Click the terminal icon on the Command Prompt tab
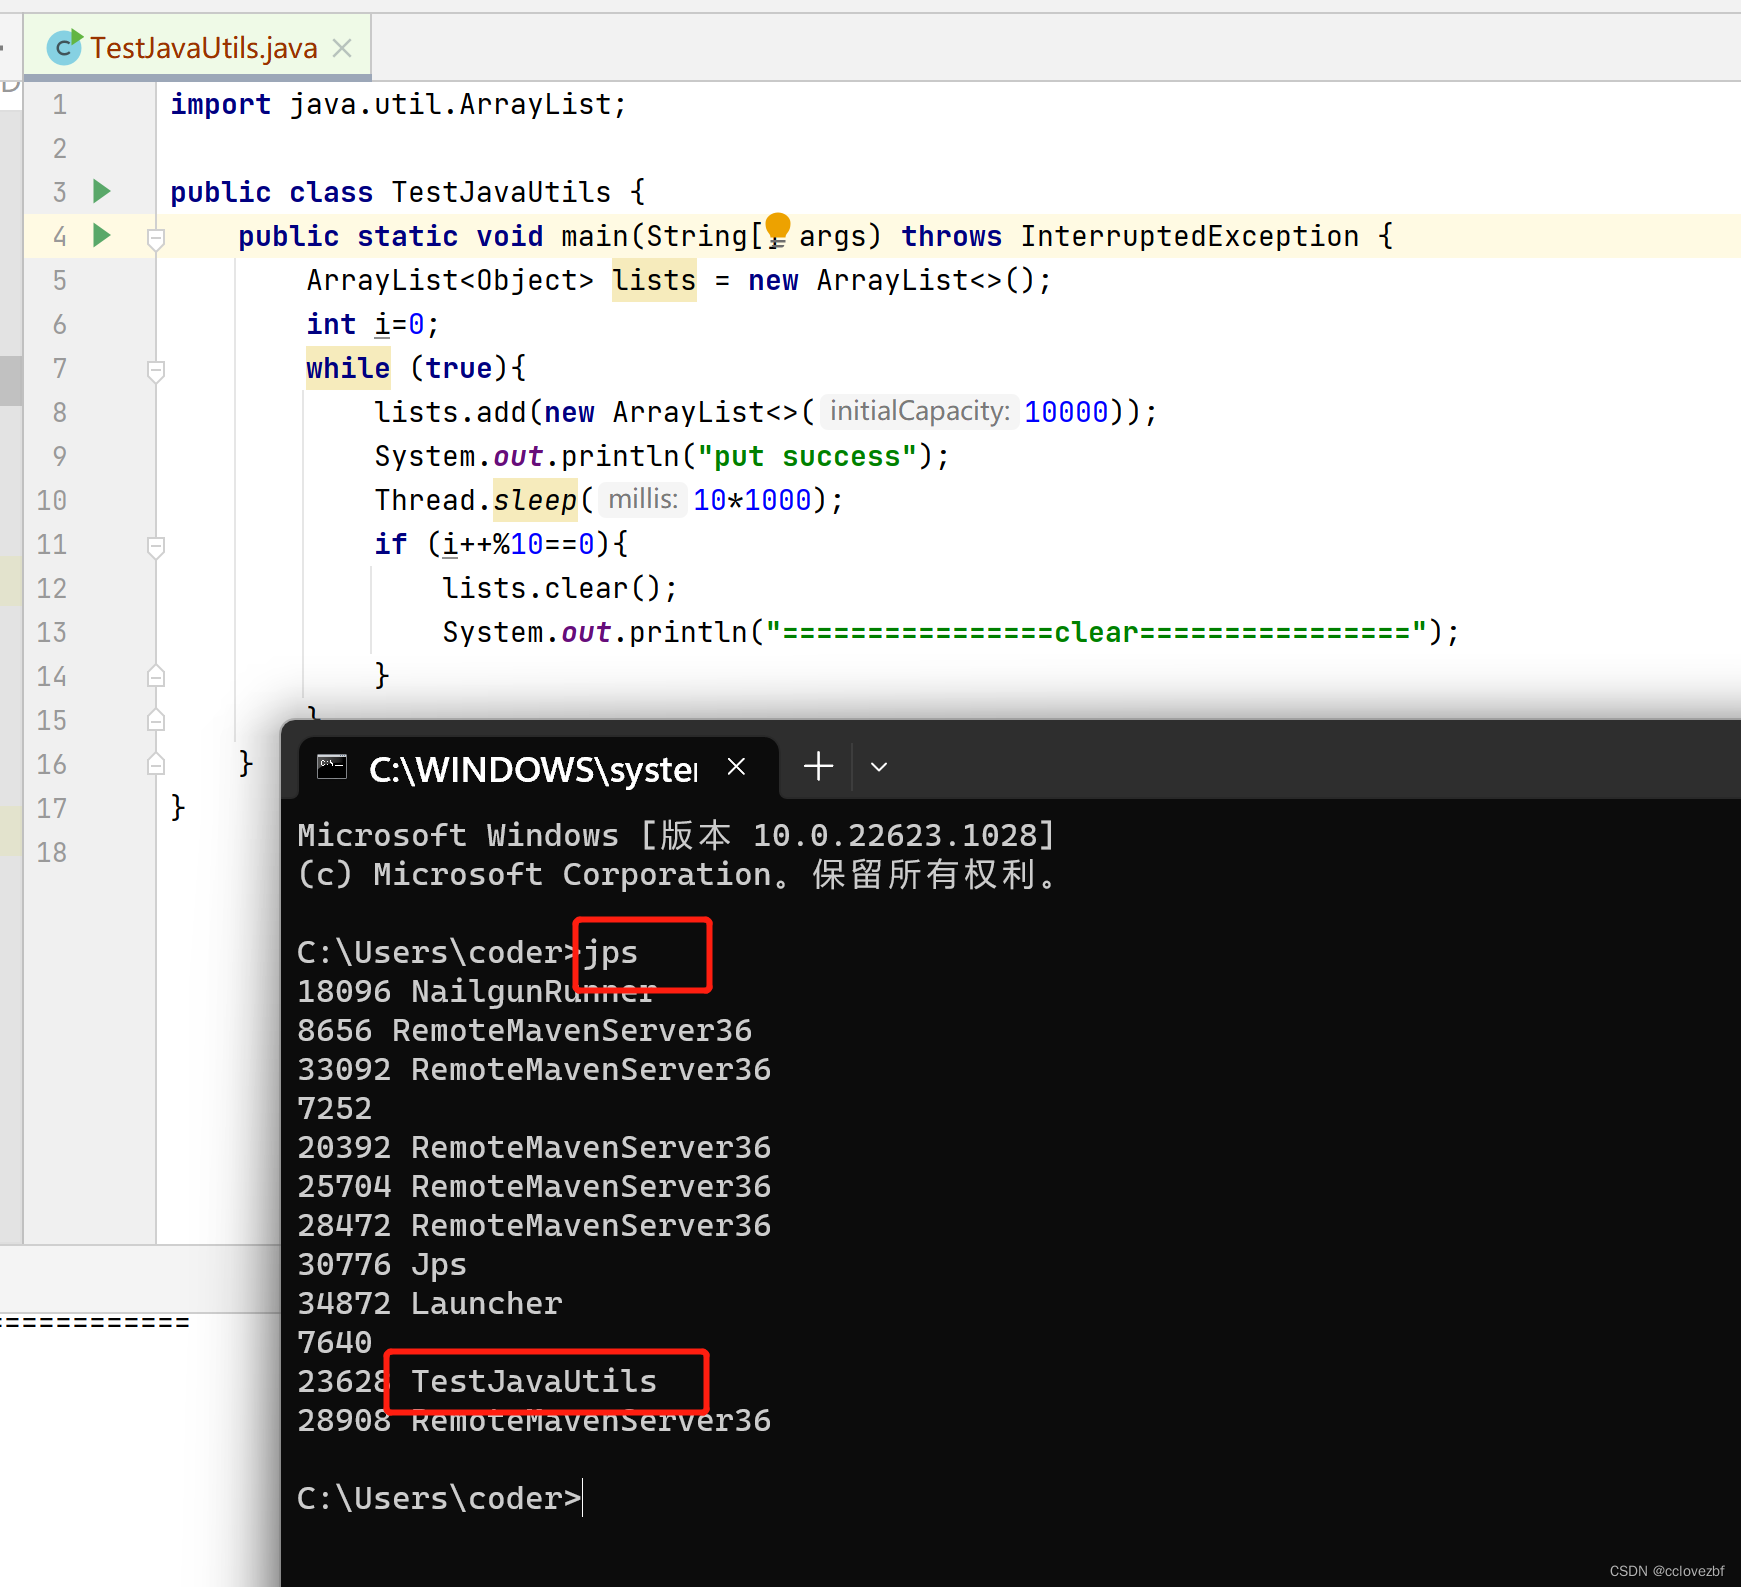 coord(331,767)
